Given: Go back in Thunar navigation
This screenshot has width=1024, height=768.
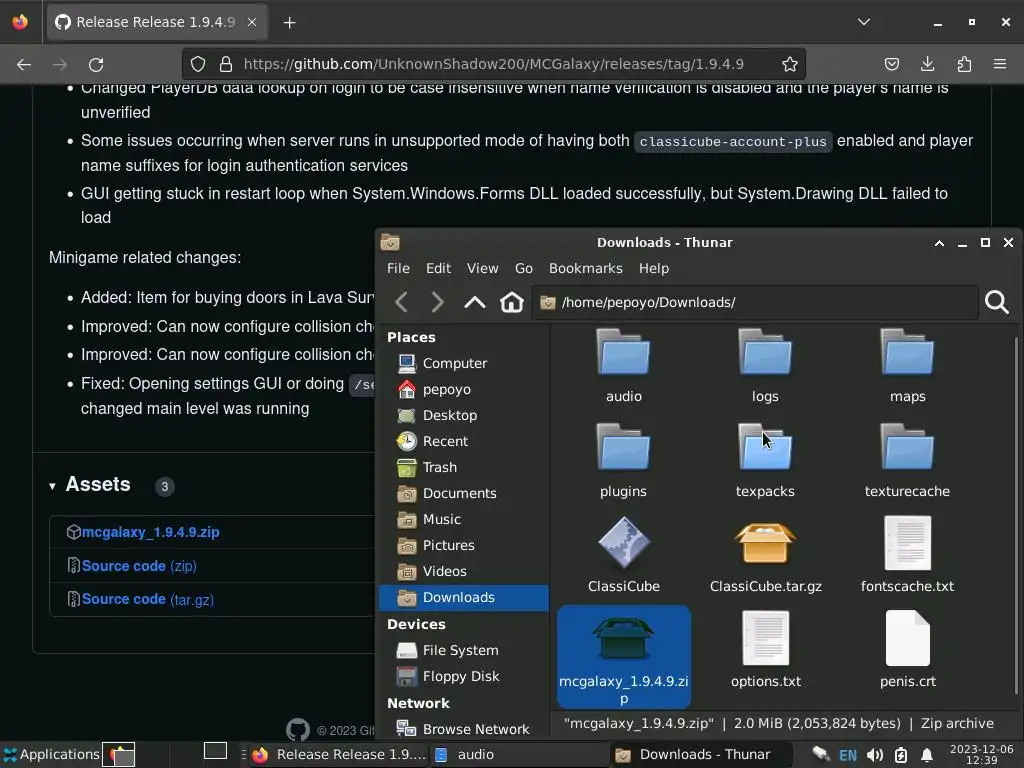Looking at the screenshot, I should point(402,302).
